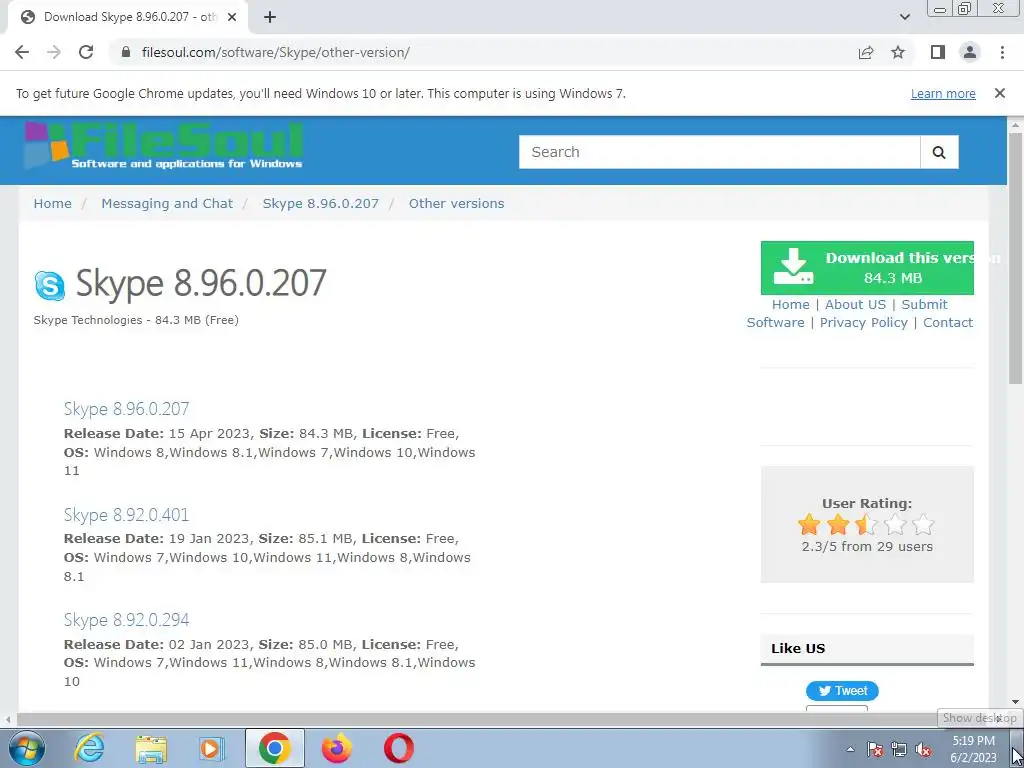Viewport: 1024px width, 768px height.
Task: Show hidden system tray icons
Action: point(850,749)
